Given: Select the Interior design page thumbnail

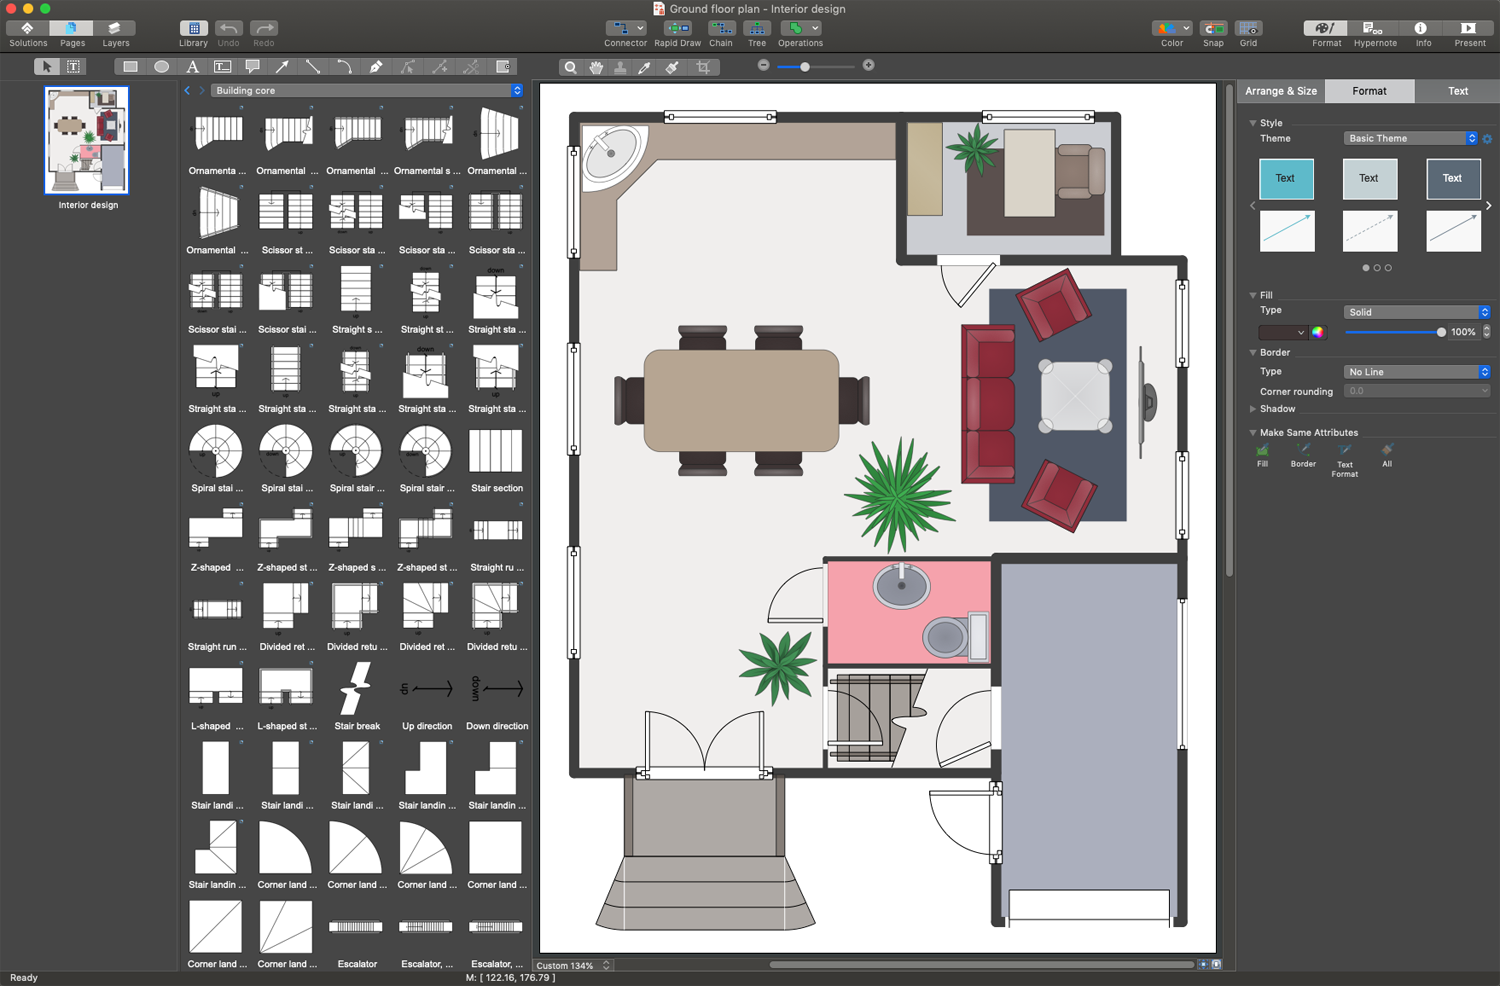Looking at the screenshot, I should click(x=87, y=141).
